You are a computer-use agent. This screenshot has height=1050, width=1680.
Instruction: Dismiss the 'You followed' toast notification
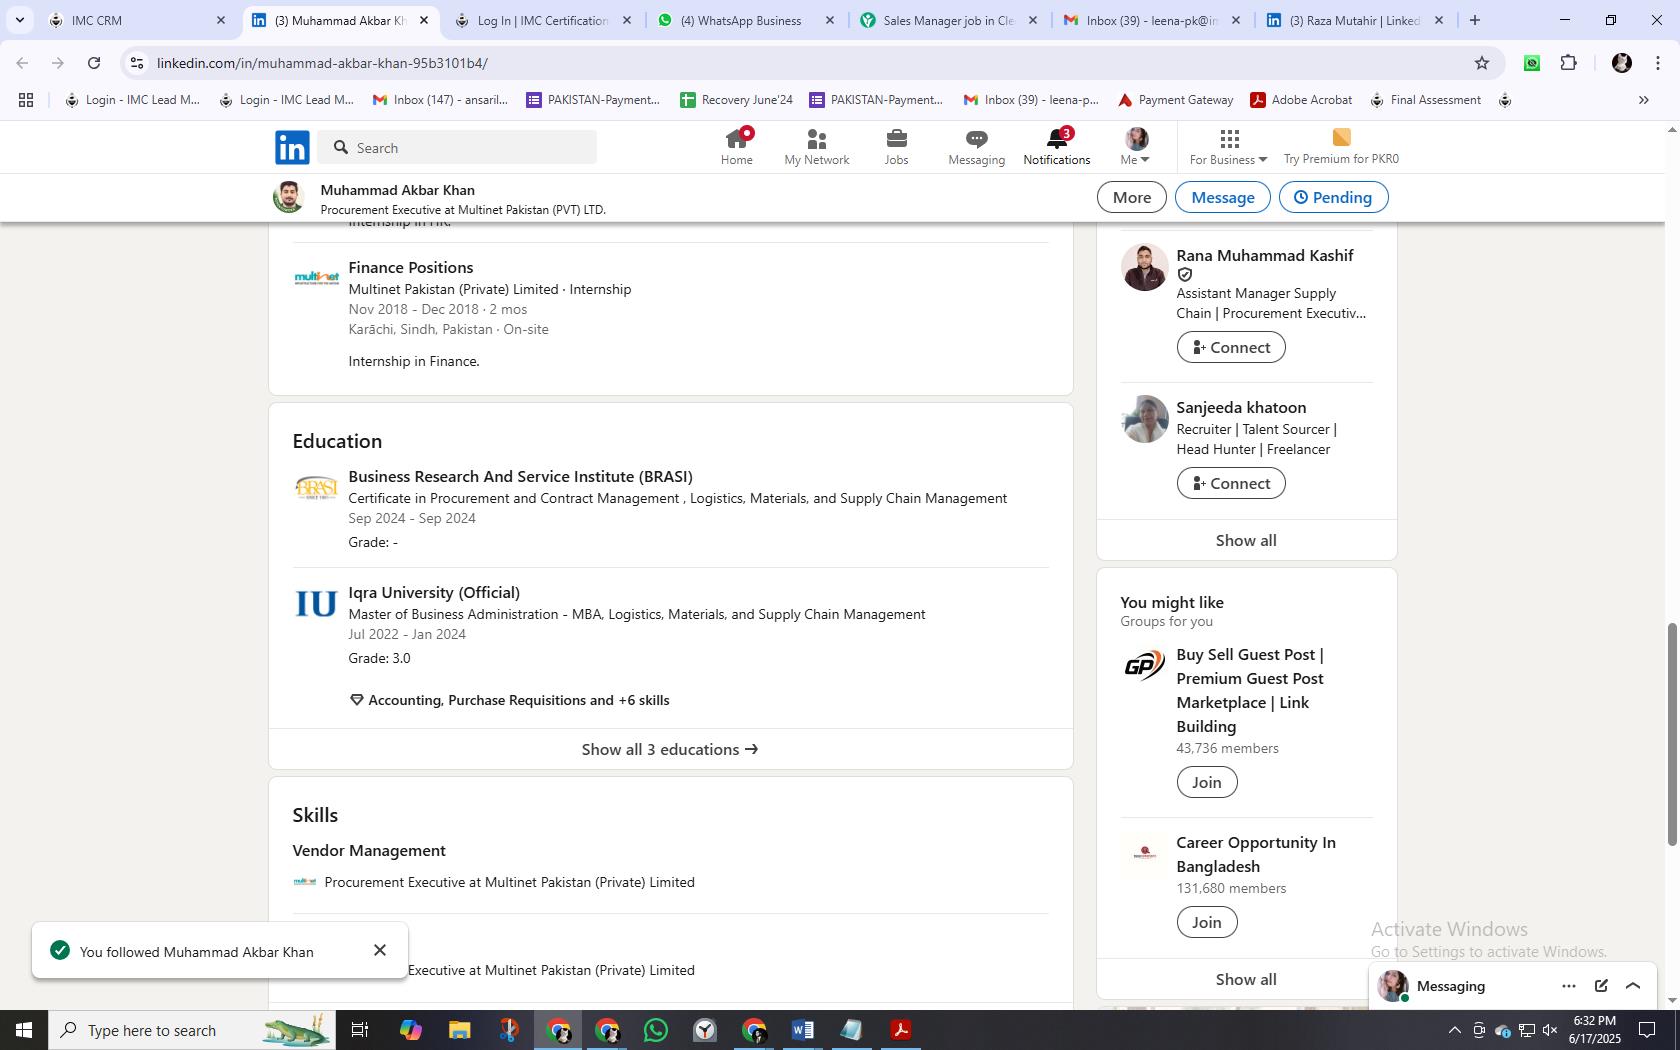(380, 950)
